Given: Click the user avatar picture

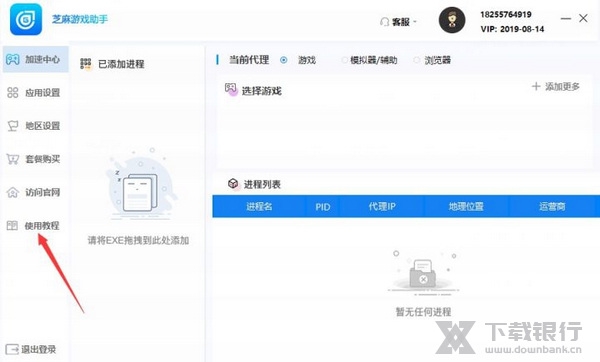Looking at the screenshot, I should coord(452,20).
